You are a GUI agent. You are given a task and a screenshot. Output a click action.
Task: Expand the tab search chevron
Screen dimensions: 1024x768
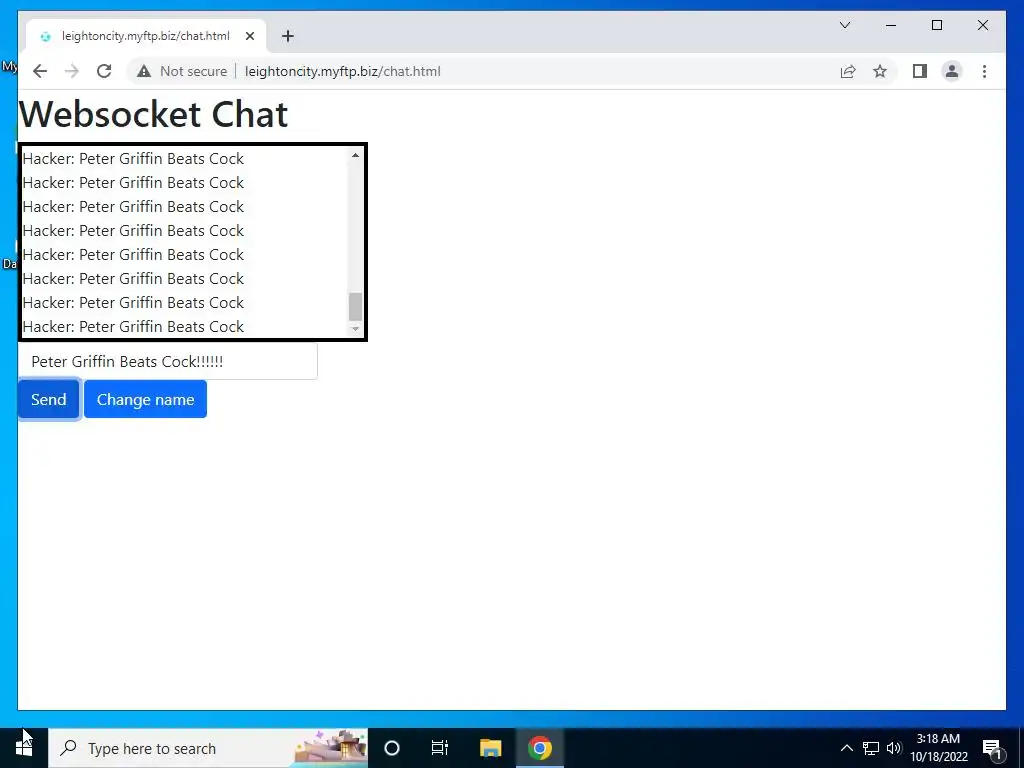point(844,25)
